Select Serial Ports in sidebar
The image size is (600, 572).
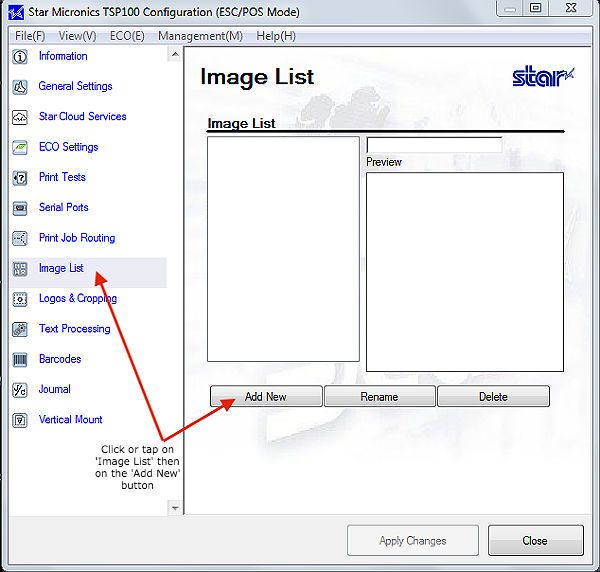[64, 207]
